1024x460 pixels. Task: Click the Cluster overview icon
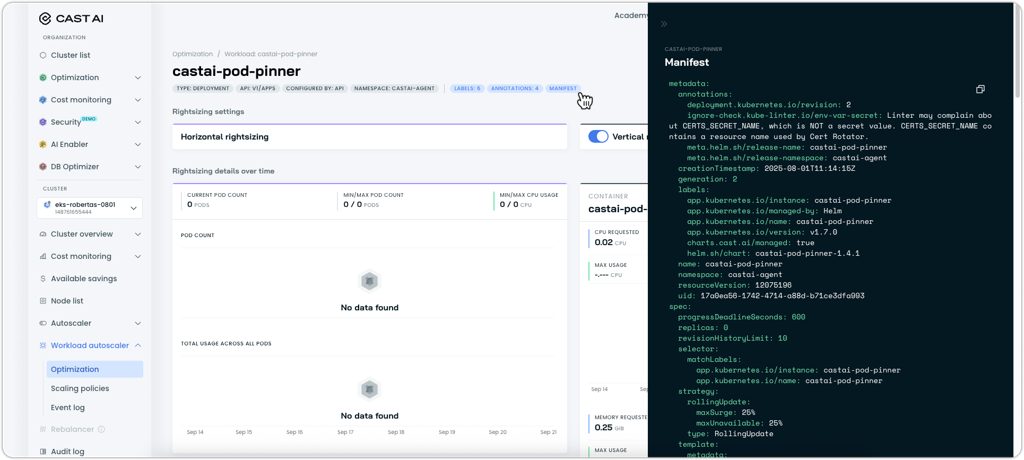coord(43,234)
